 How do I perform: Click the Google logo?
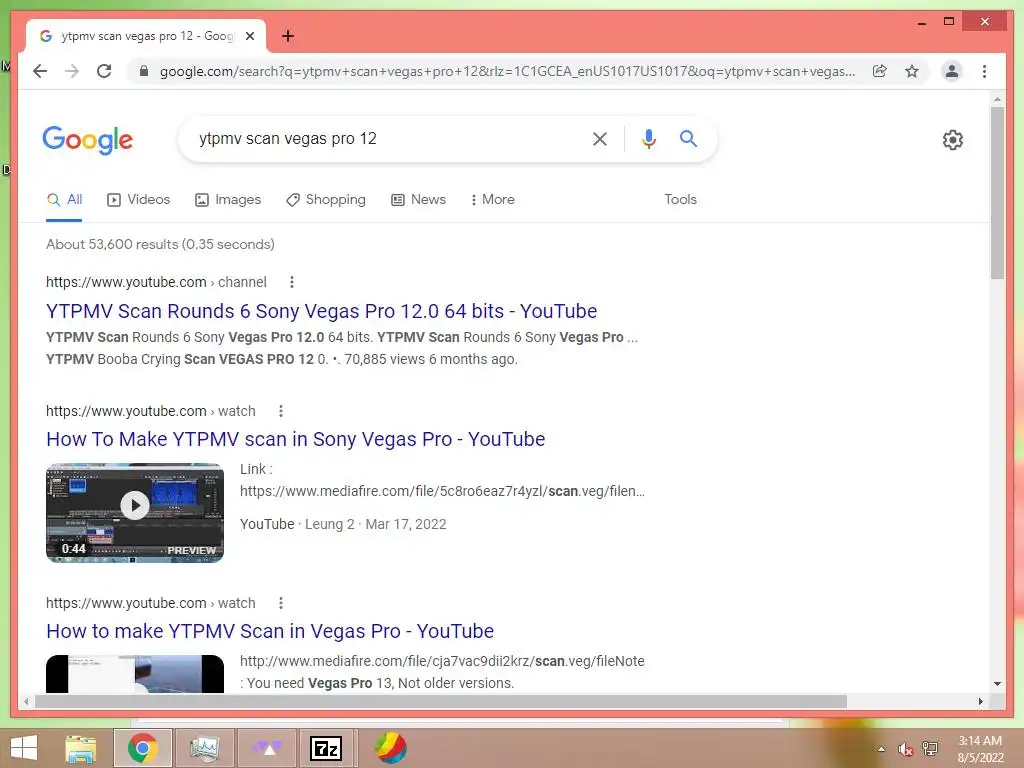click(88, 140)
